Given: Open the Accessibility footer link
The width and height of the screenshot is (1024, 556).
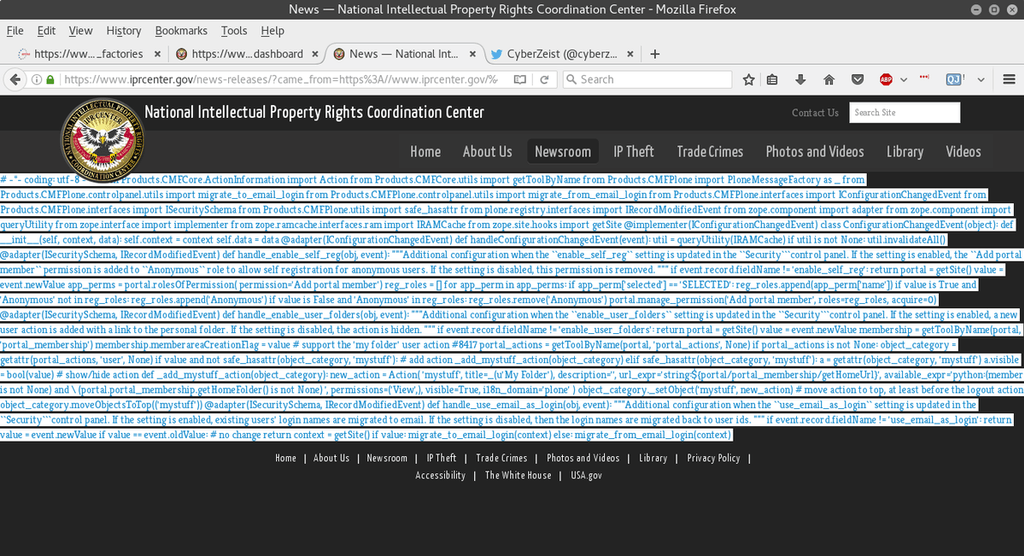Looking at the screenshot, I should pos(441,475).
